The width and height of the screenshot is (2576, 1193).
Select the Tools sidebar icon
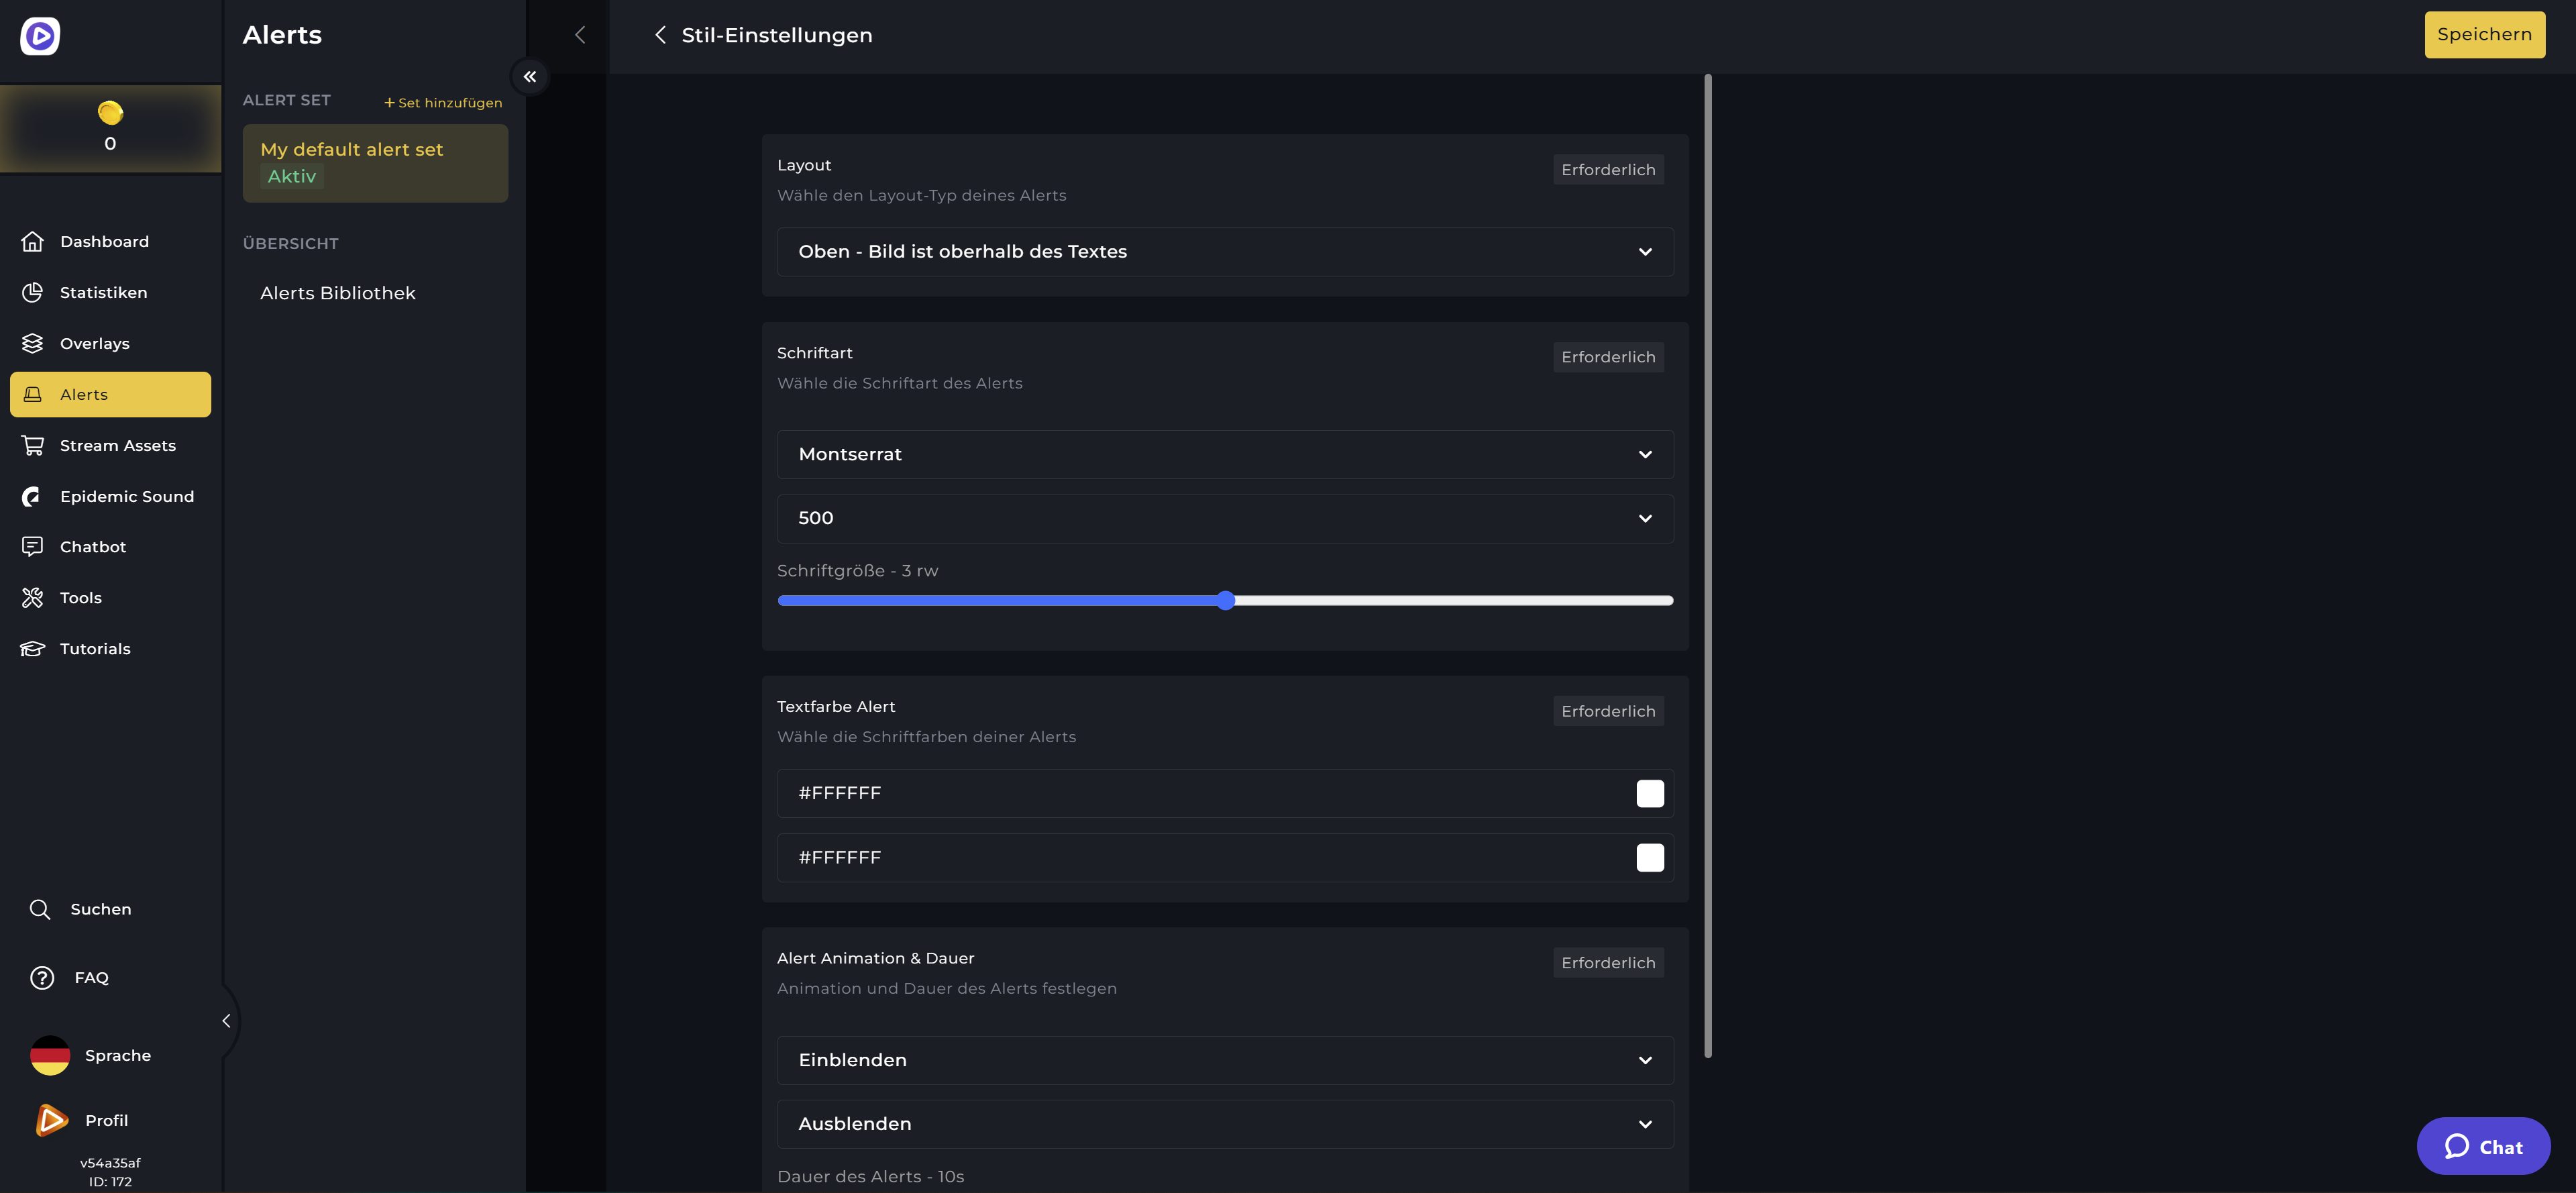tap(80, 597)
